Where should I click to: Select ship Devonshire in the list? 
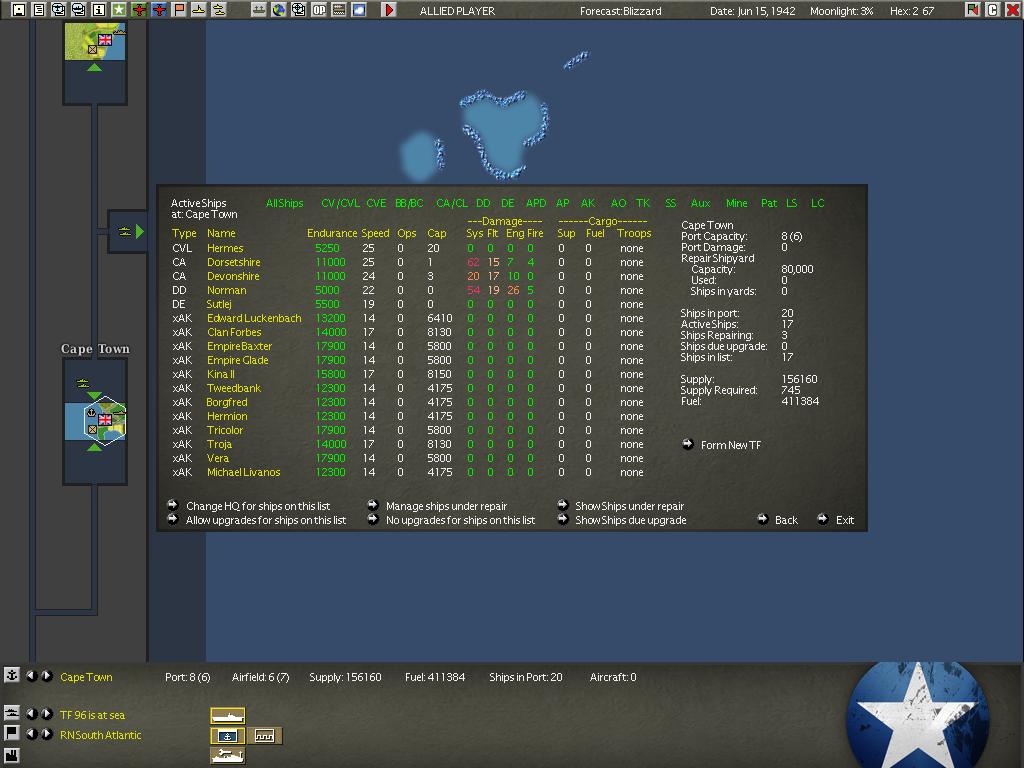click(232, 276)
